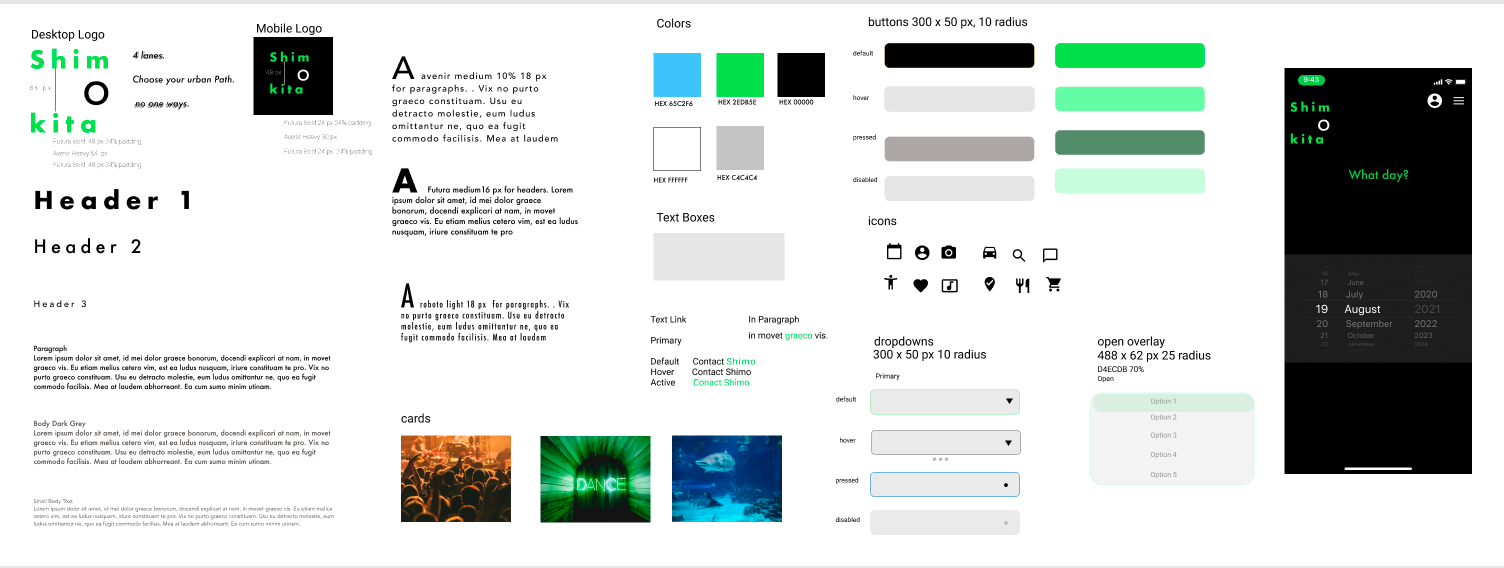Viewport: 1504px width, 568px height.
Task: Click the "What day?" heading on the phone
Action: [1378, 175]
